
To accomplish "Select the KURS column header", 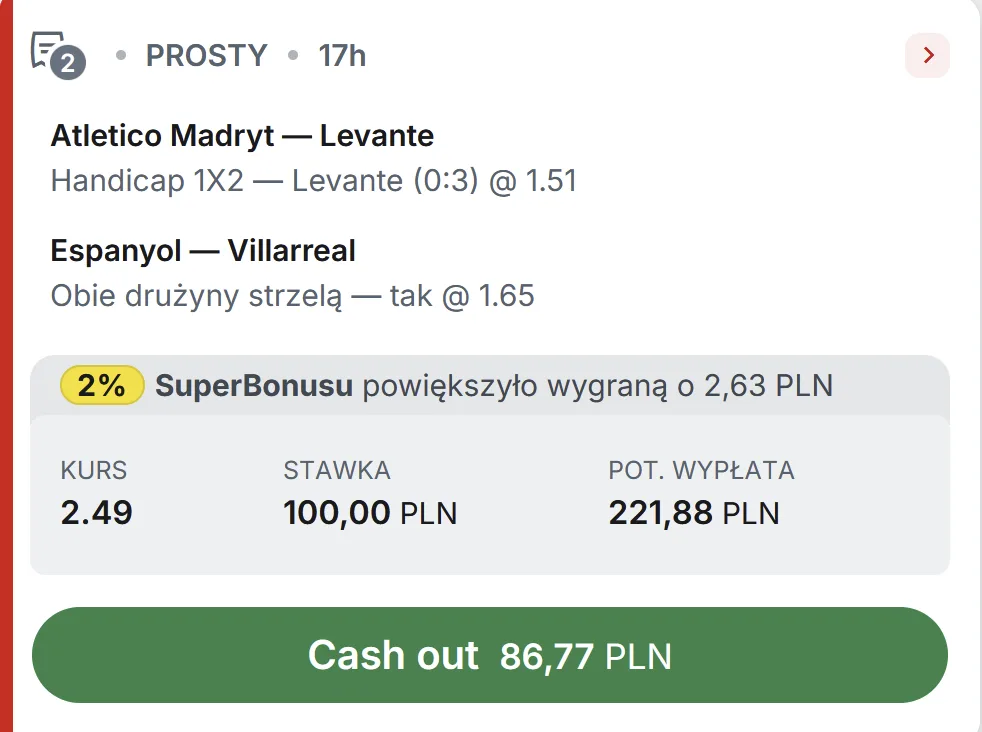I will point(93,470).
